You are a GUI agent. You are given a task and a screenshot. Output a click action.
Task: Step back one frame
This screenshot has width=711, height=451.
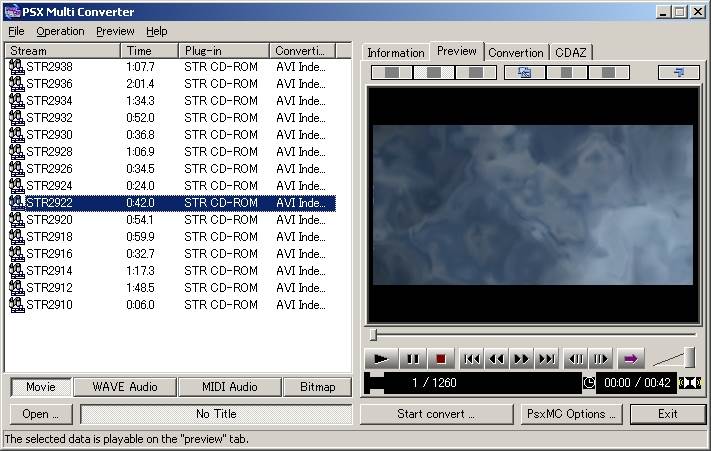click(576, 359)
